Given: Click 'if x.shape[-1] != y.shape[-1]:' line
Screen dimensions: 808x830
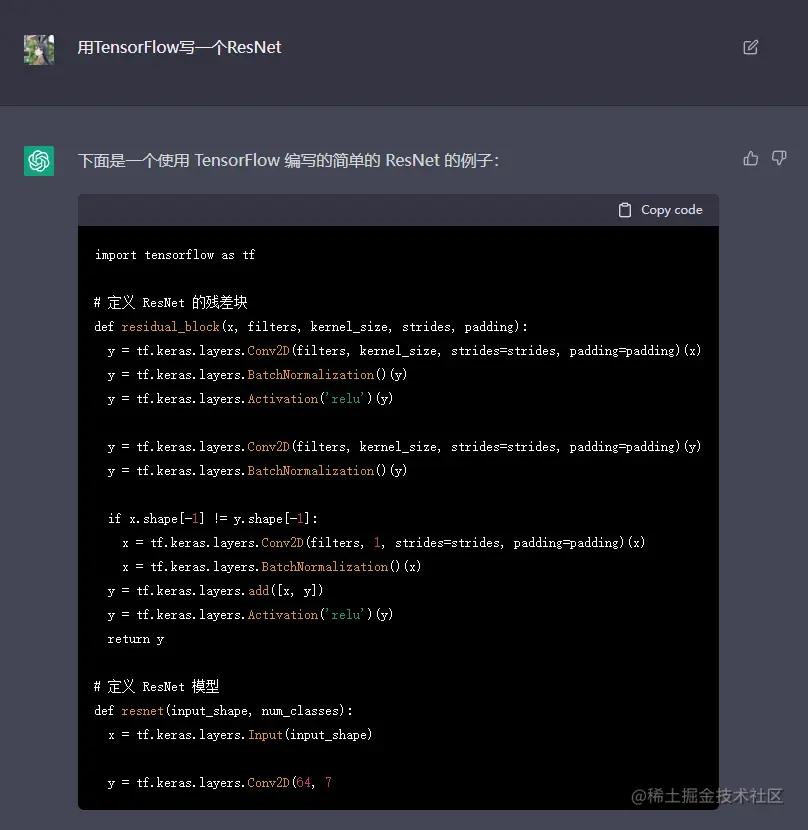Looking at the screenshot, I should tap(213, 519).
